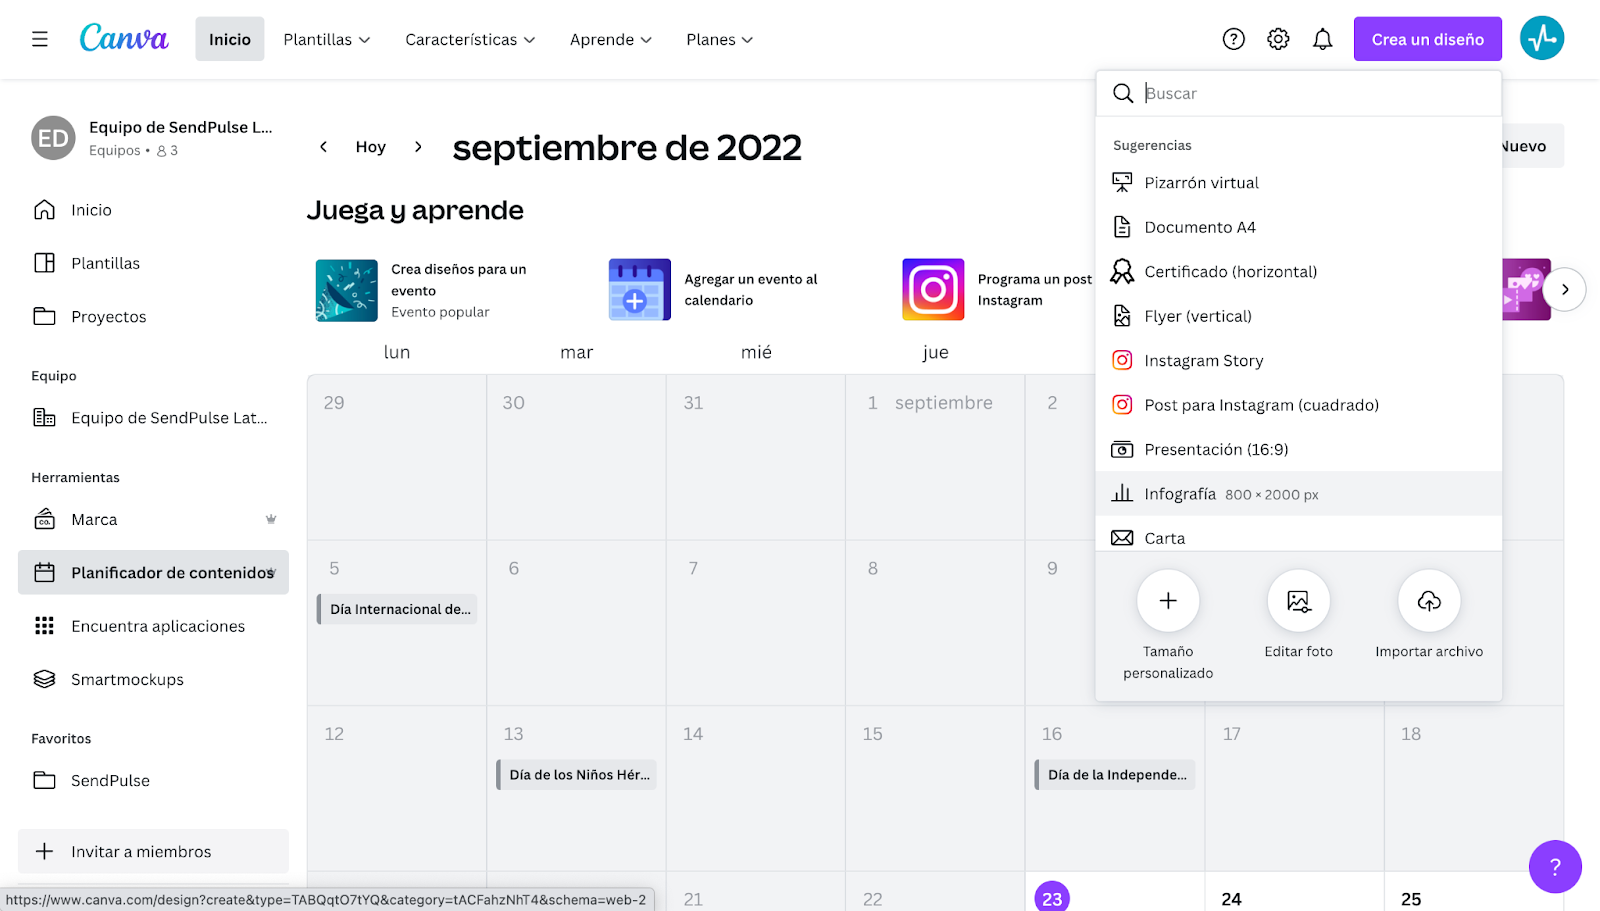Select Instagram Story suggestion
This screenshot has height=911, width=1600.
pos(1299,361)
